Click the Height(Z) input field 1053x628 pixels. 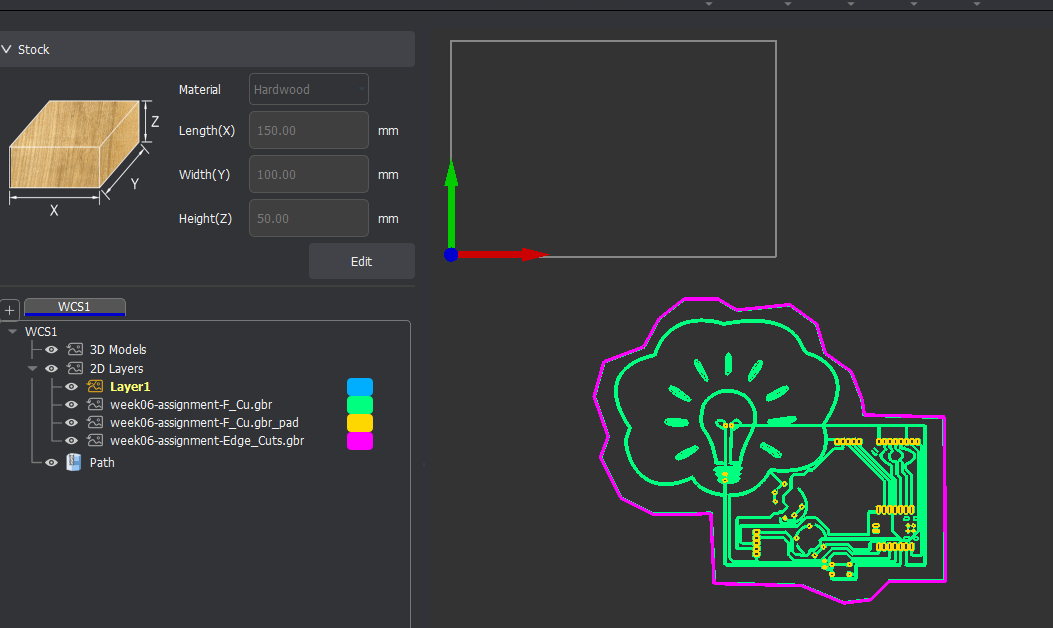point(308,218)
